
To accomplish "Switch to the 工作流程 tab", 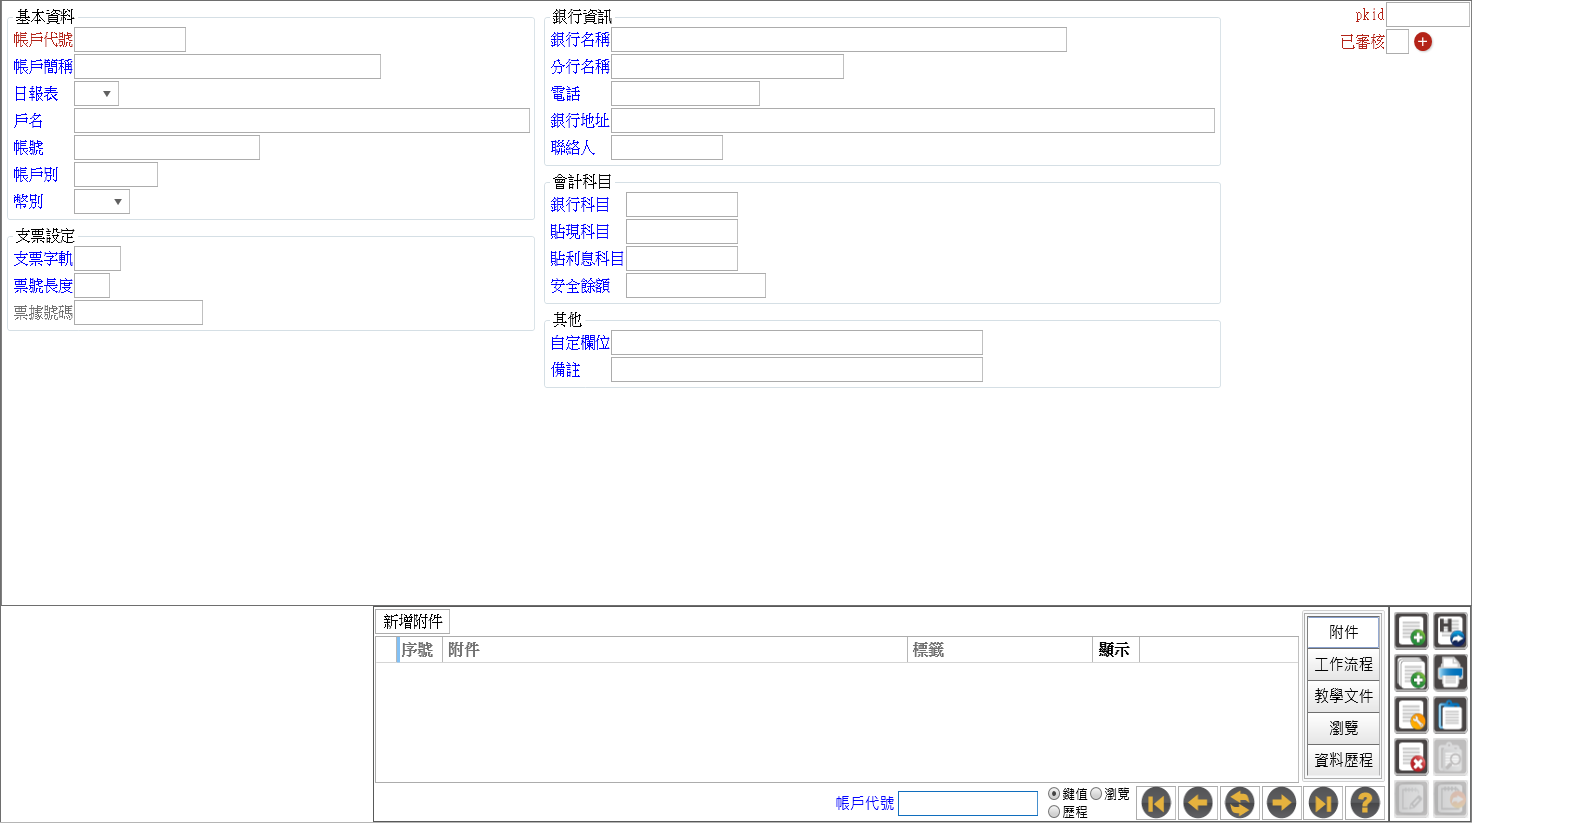I will [1343, 664].
